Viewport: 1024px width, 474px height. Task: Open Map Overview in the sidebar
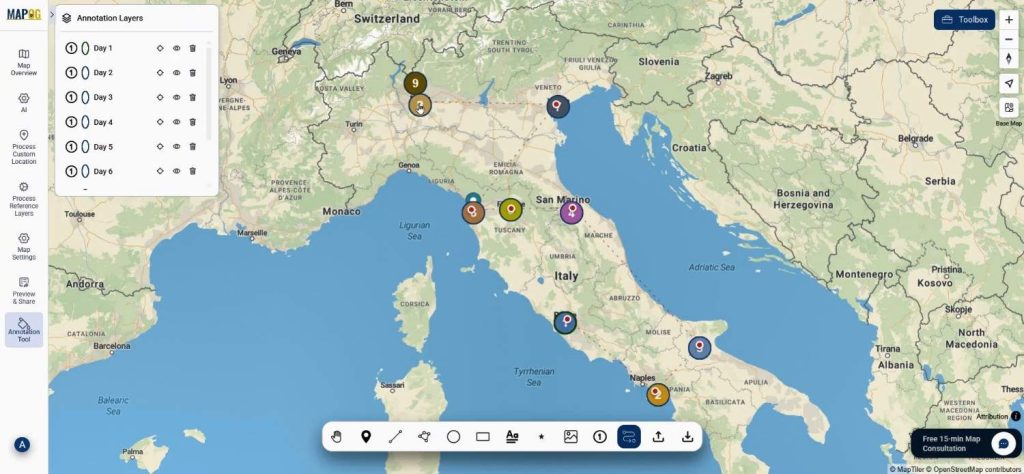pyautogui.click(x=24, y=62)
